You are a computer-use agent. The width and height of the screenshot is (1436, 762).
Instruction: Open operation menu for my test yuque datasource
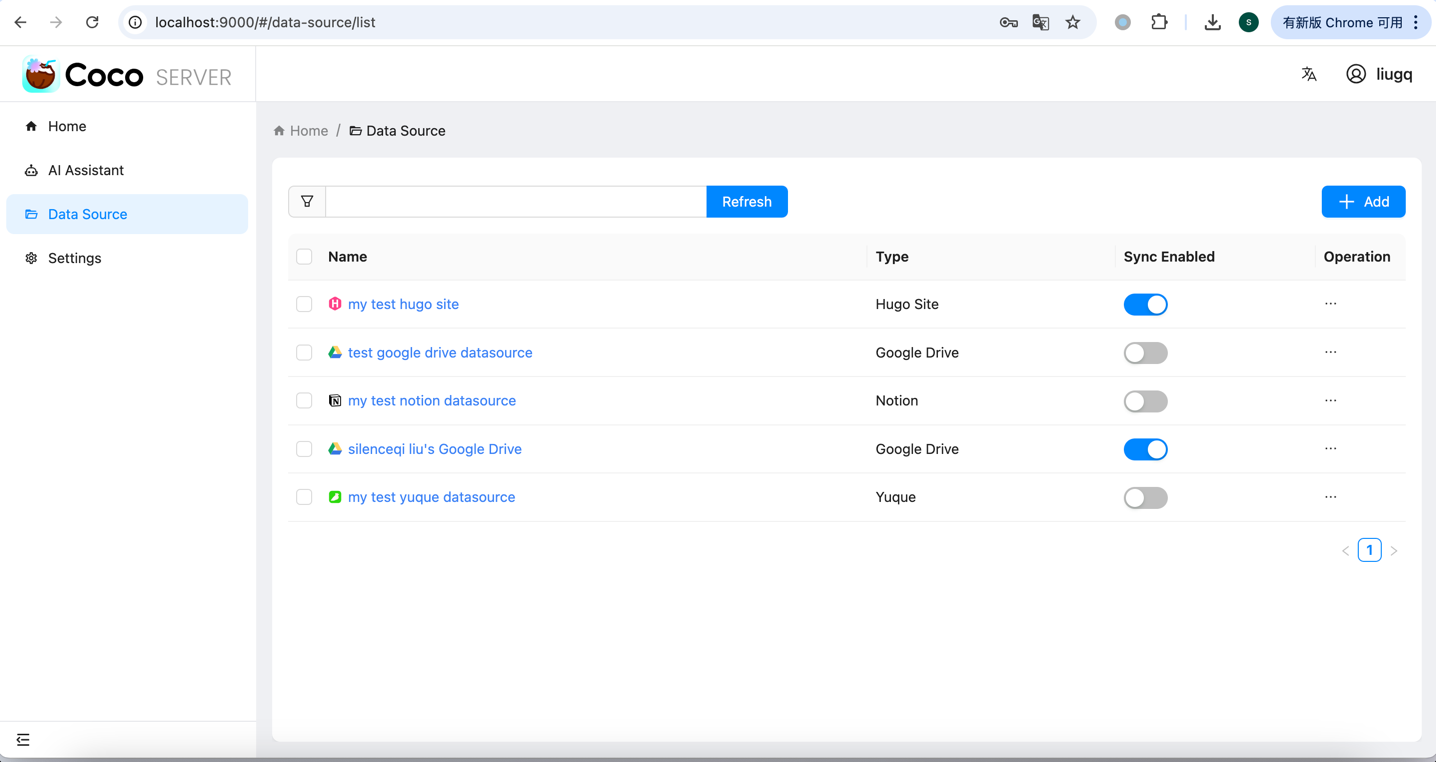[x=1330, y=496]
